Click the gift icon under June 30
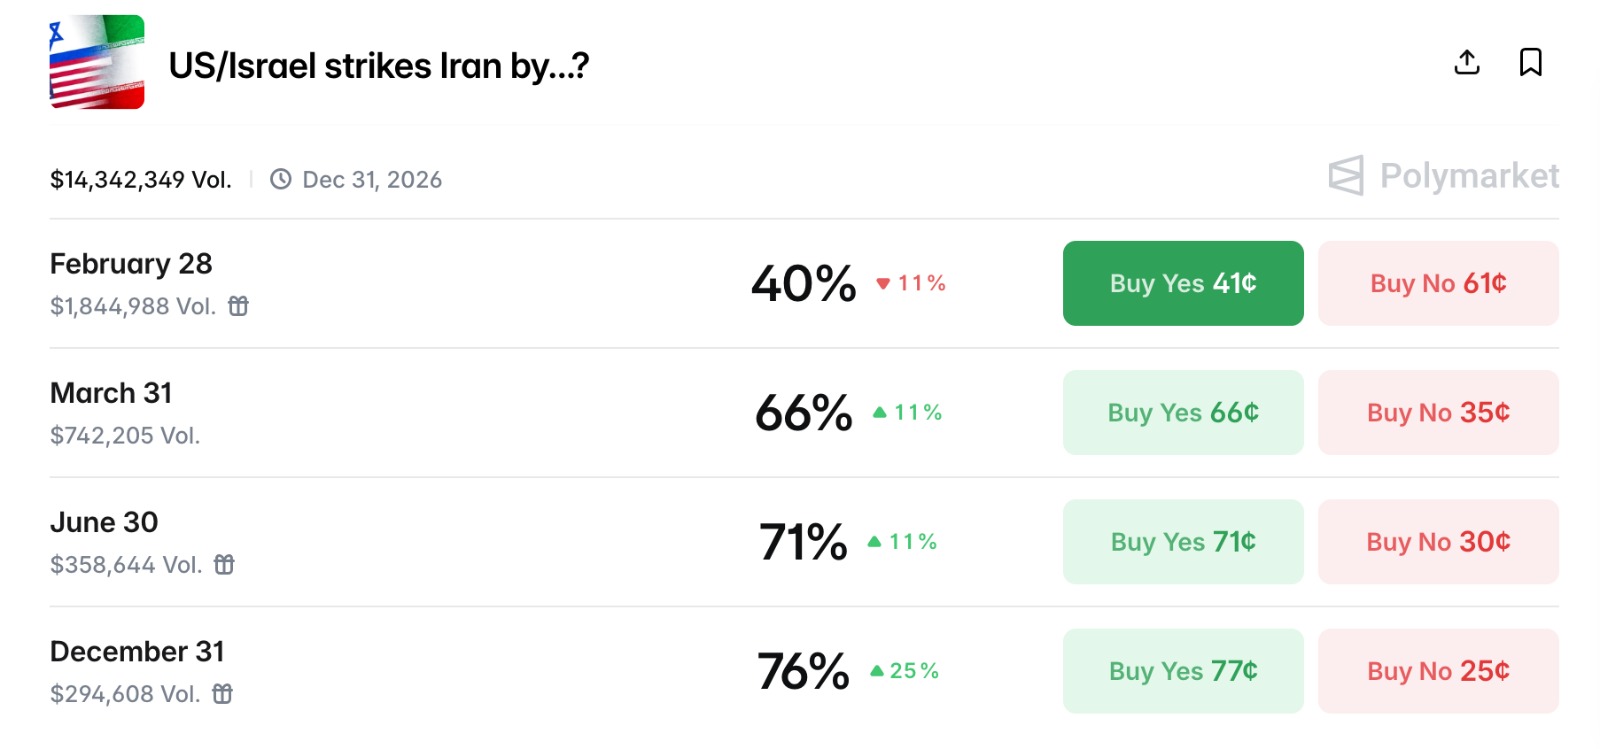Screen dimensions: 1600x749 (x=224, y=565)
